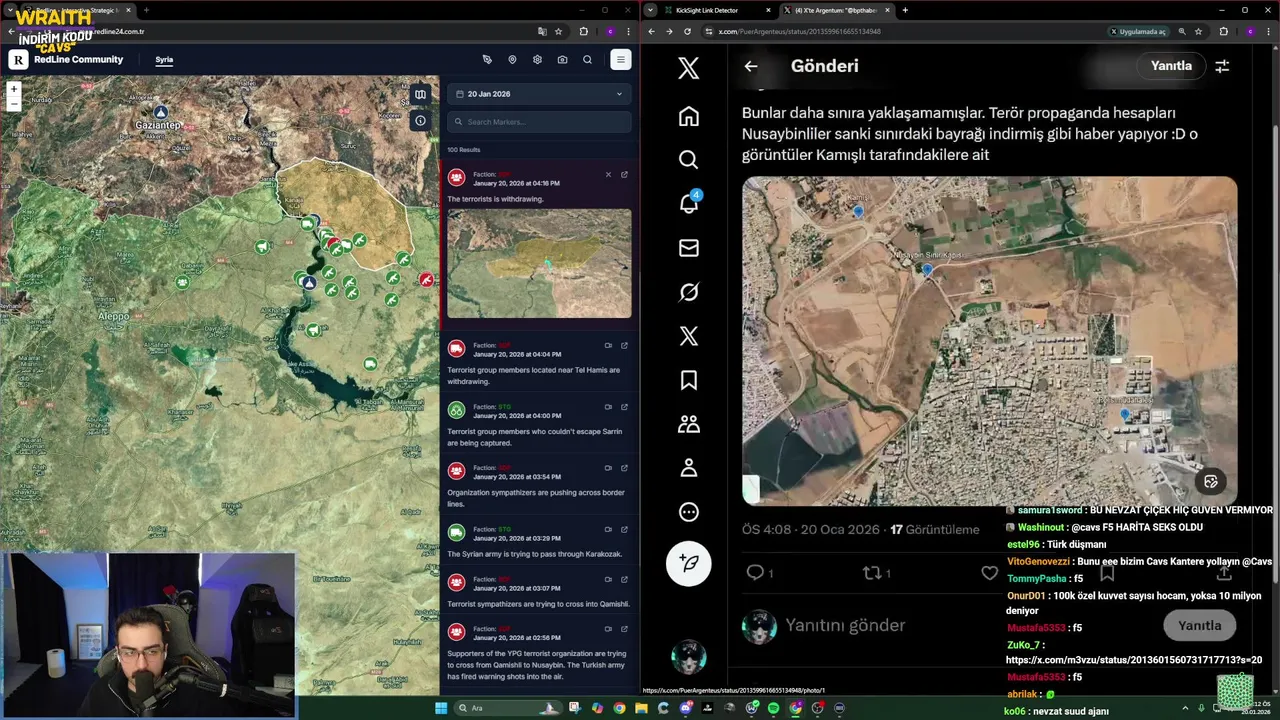The width and height of the screenshot is (1280, 720).
Task: Expand the tab search chevron in right browser
Action: (x=651, y=10)
